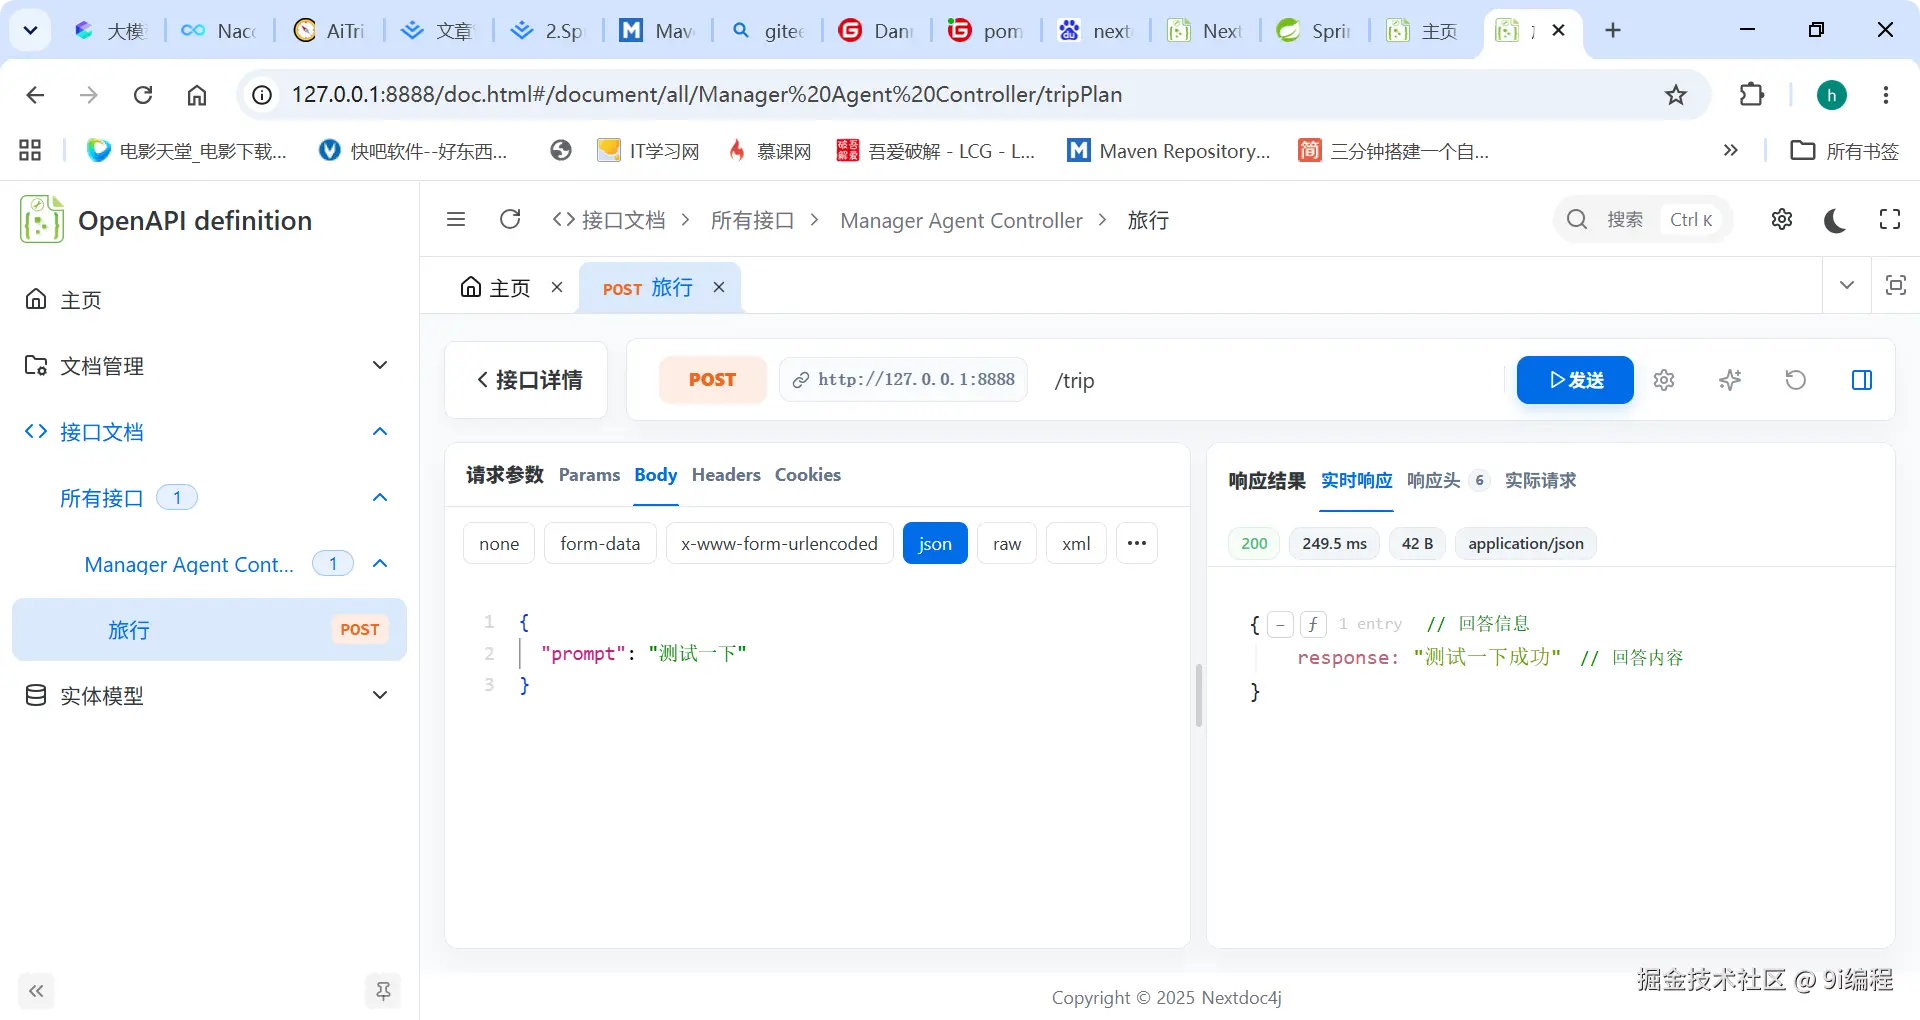This screenshot has width=1920, height=1020.
Task: Open the bookmarks apps grid icon
Action: (30, 150)
